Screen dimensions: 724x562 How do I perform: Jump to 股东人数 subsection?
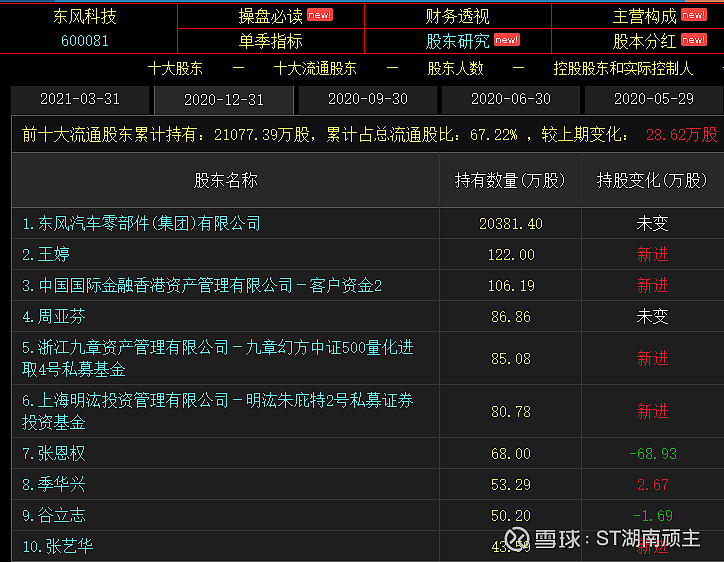pos(455,68)
